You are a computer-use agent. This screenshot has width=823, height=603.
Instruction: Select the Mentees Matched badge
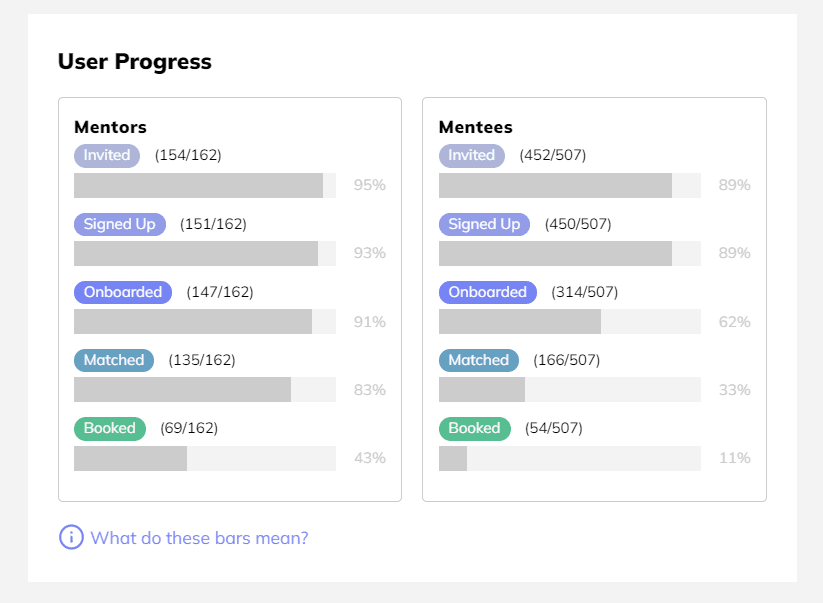pyautogui.click(x=479, y=360)
